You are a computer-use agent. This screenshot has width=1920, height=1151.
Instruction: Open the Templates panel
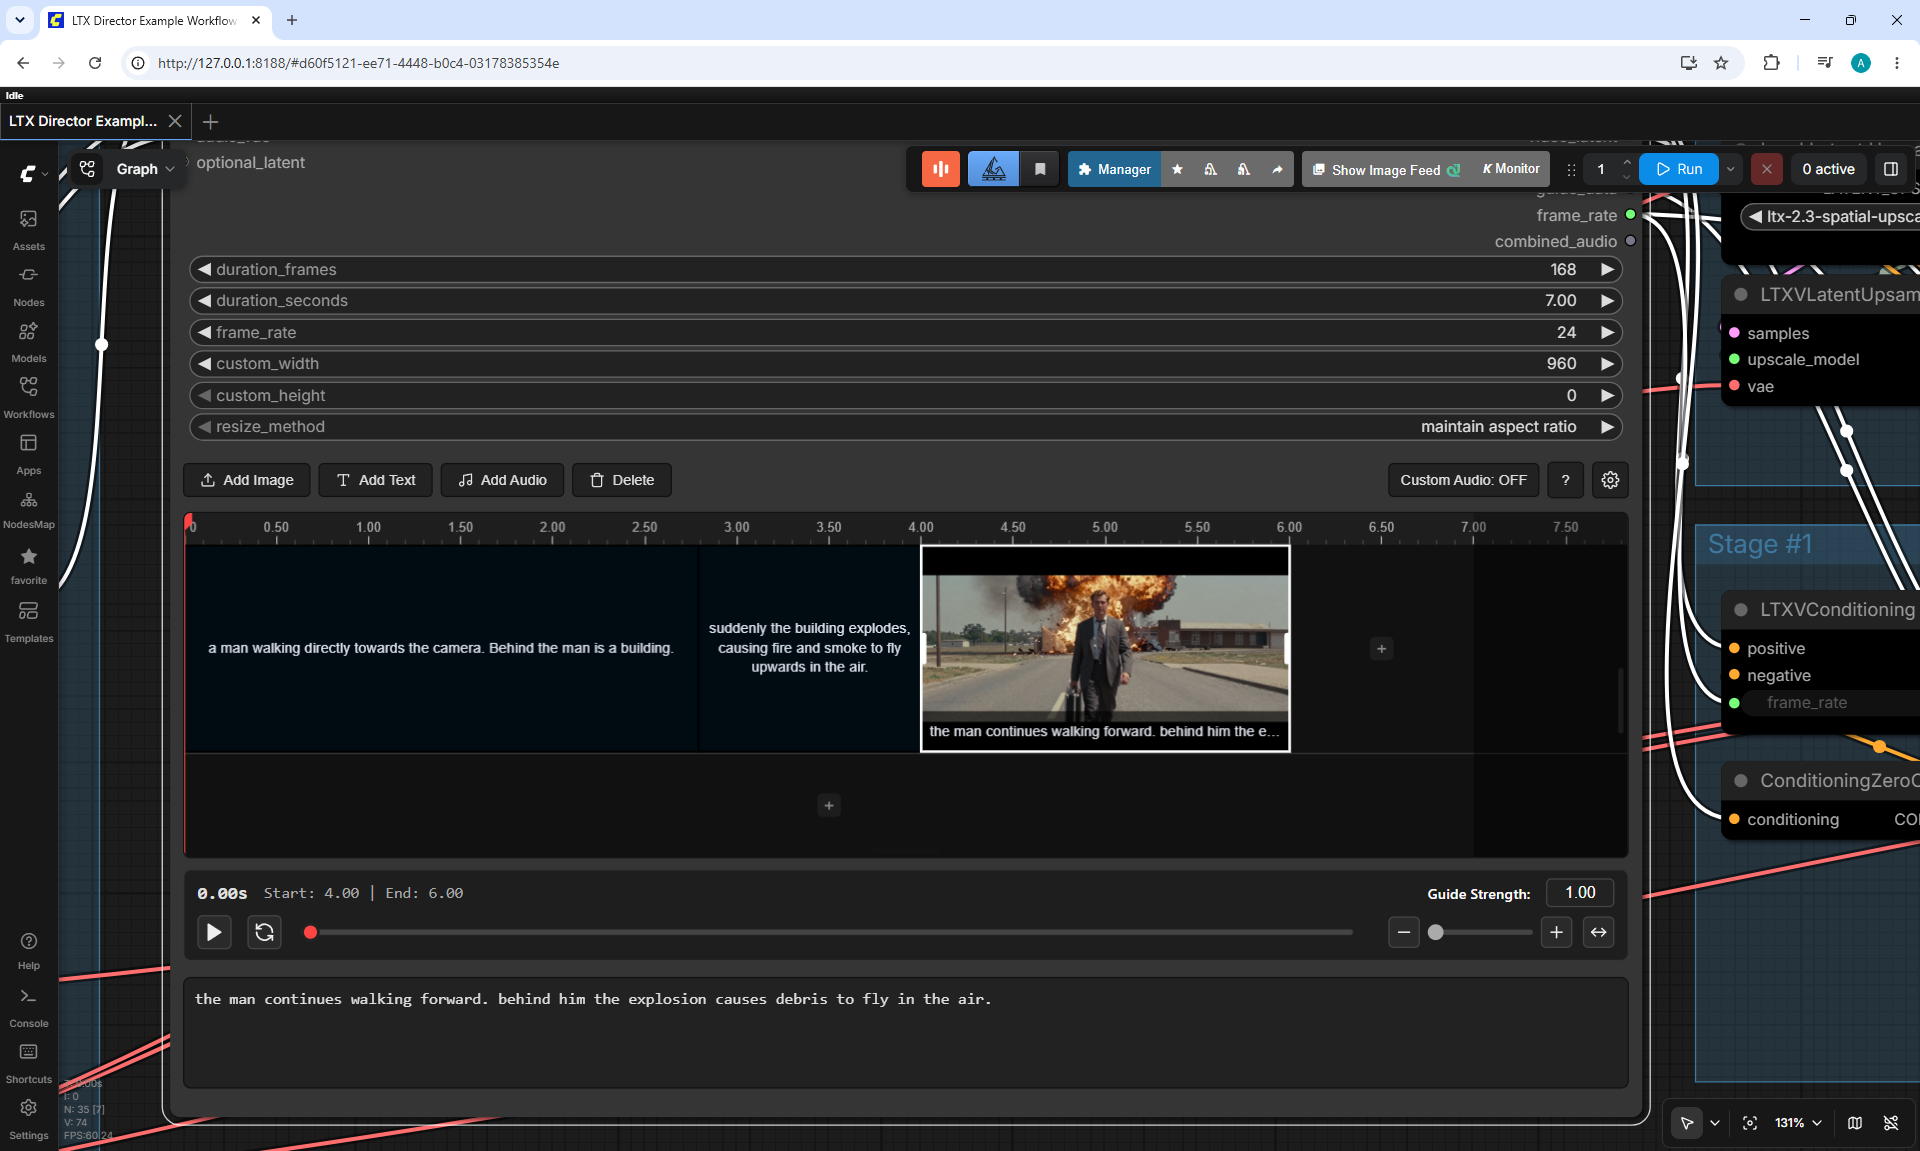29,621
